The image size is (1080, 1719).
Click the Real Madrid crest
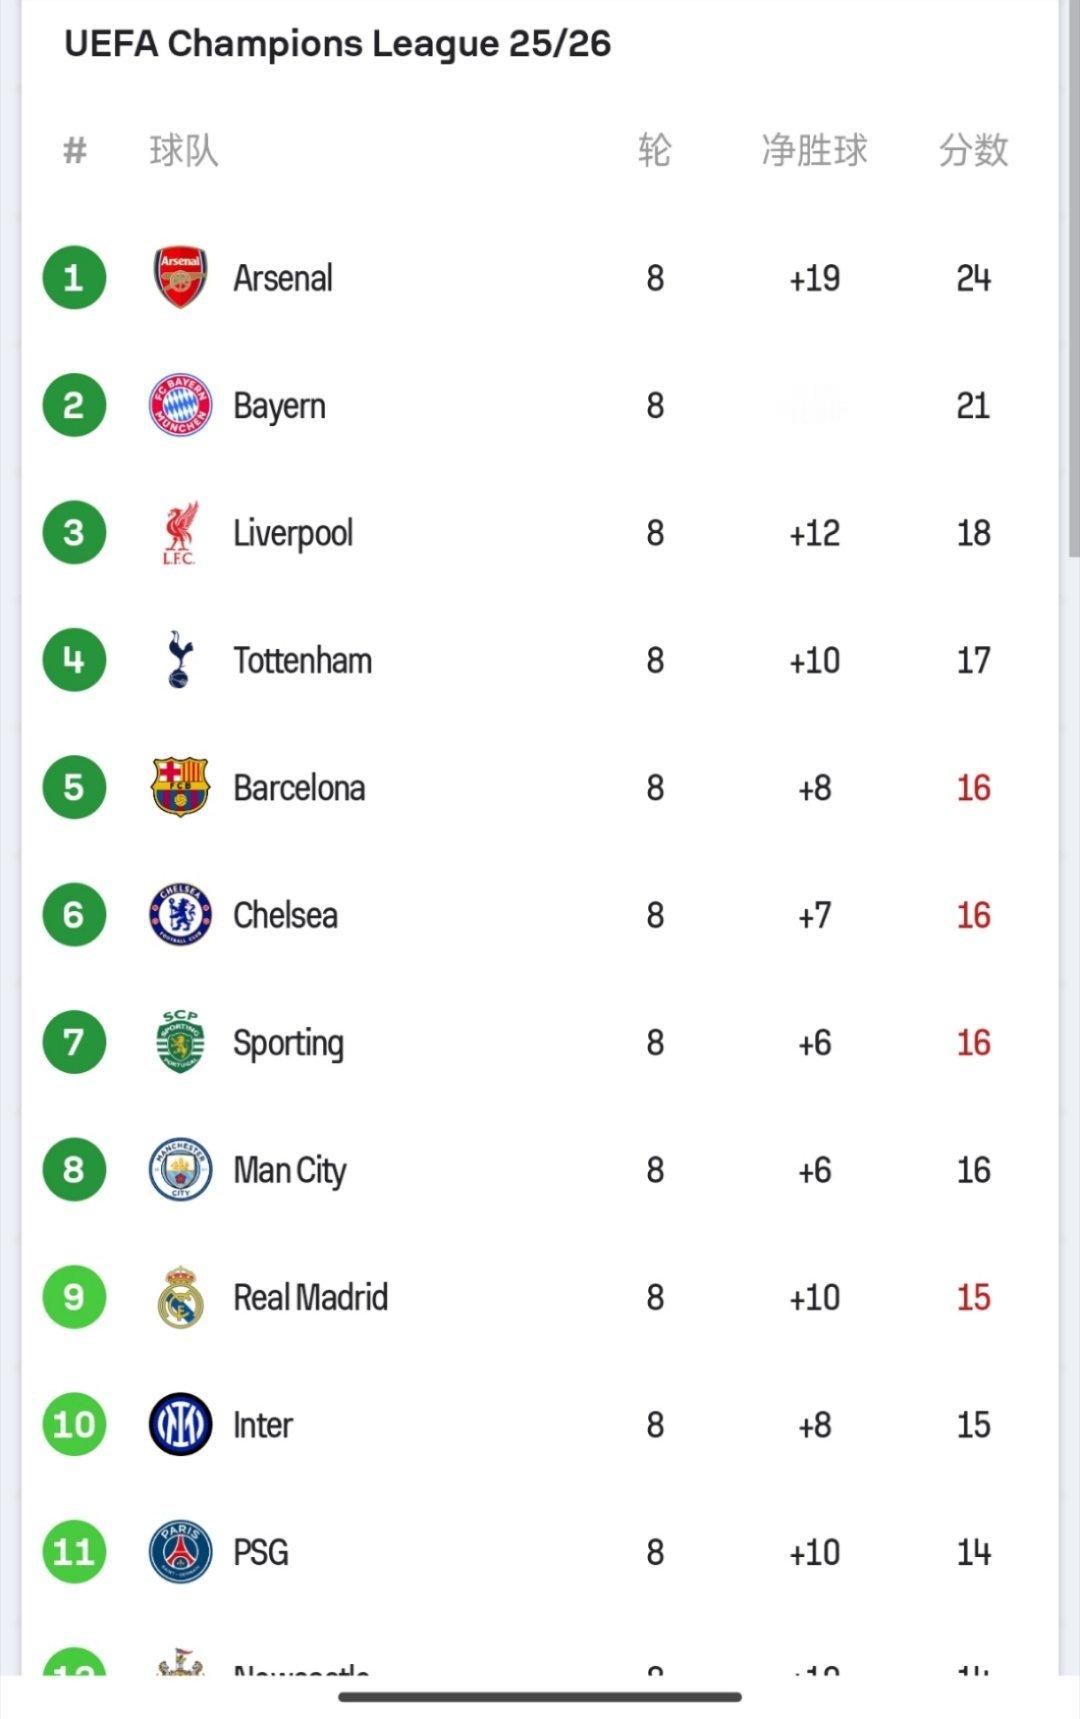(x=180, y=1297)
